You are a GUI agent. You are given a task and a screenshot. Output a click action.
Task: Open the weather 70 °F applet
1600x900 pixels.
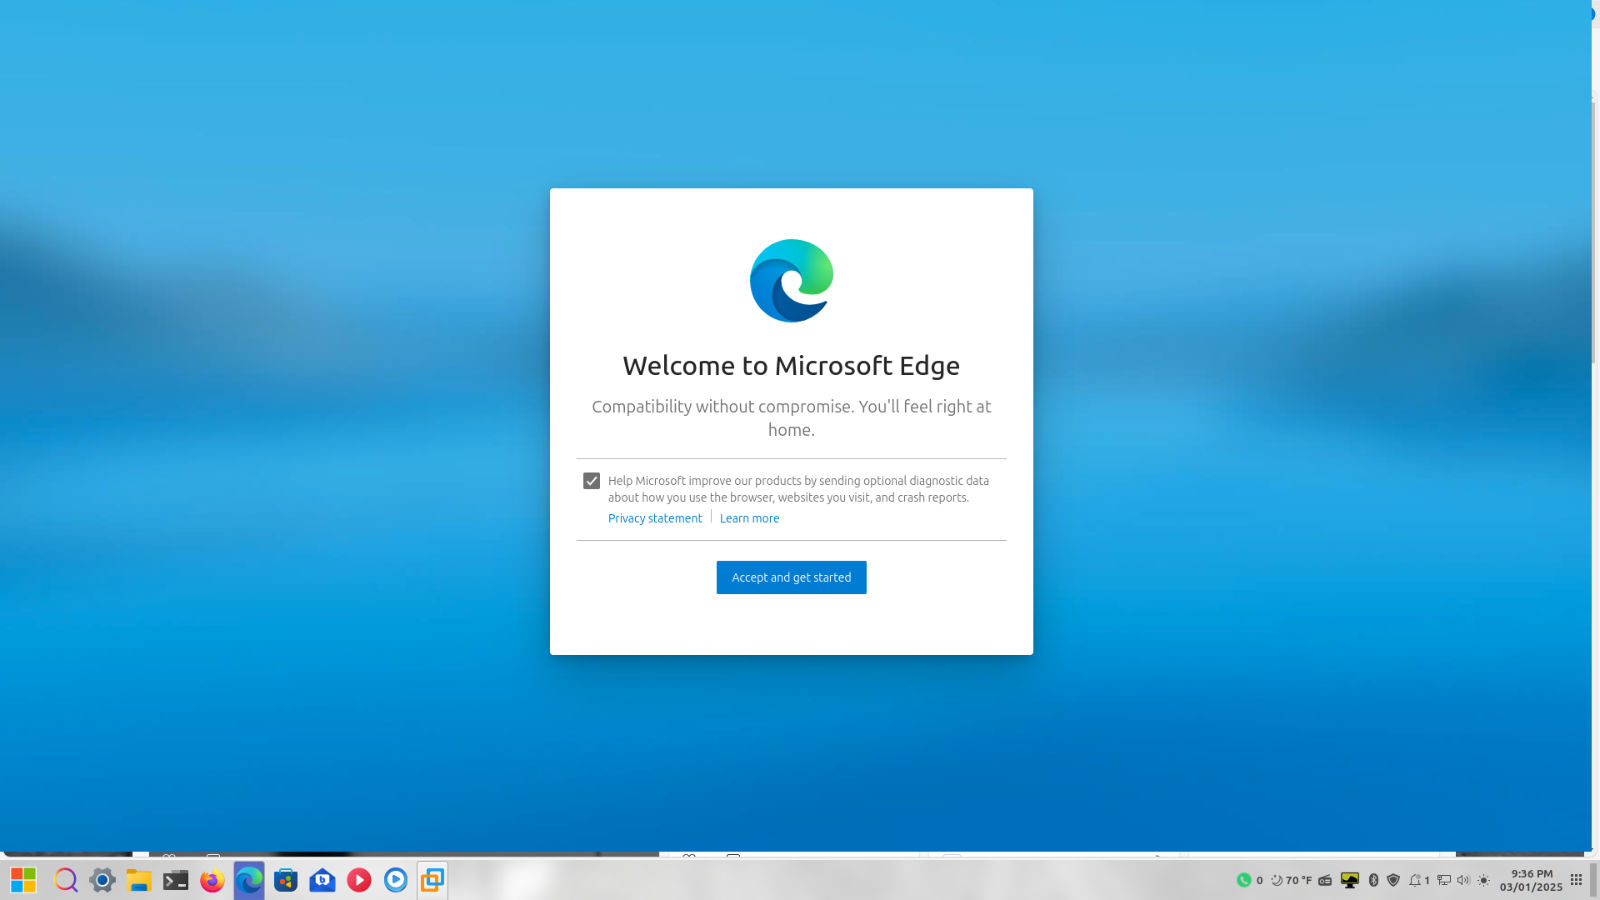tap(1291, 880)
